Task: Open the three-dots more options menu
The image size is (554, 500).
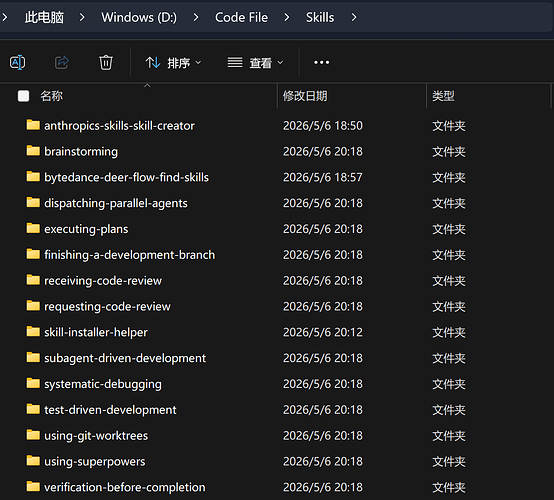Action: coord(322,63)
